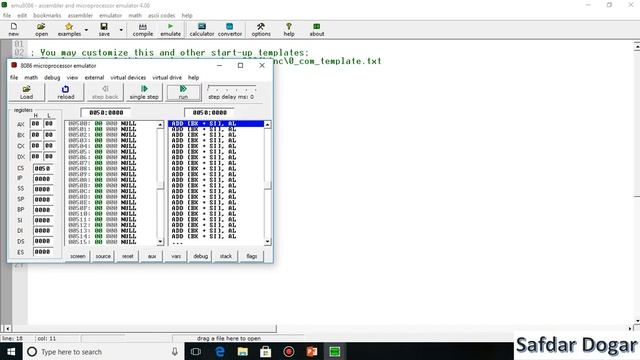The image size is (640, 360).
Task: Open the calculator tool
Action: (x=202, y=30)
